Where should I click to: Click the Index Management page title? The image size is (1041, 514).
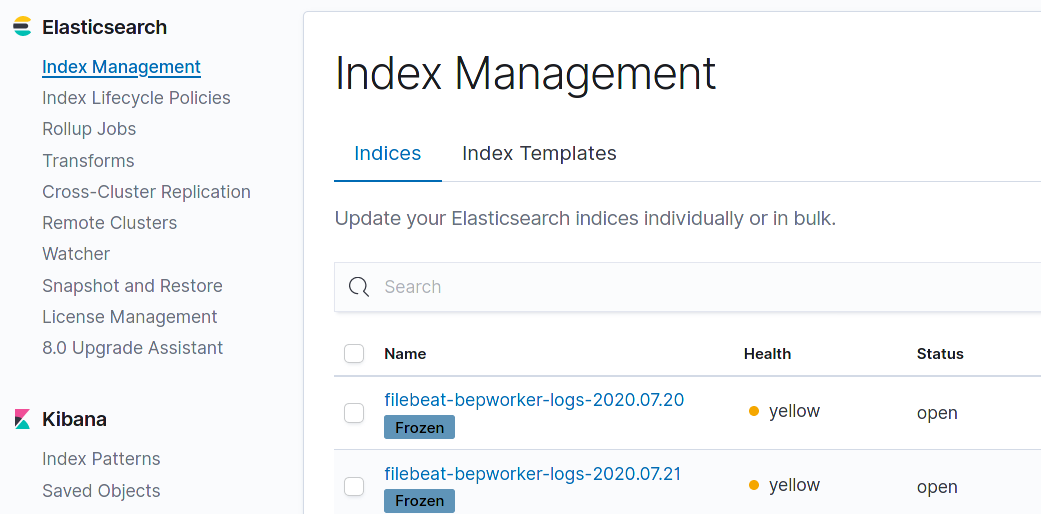pyautogui.click(x=526, y=73)
